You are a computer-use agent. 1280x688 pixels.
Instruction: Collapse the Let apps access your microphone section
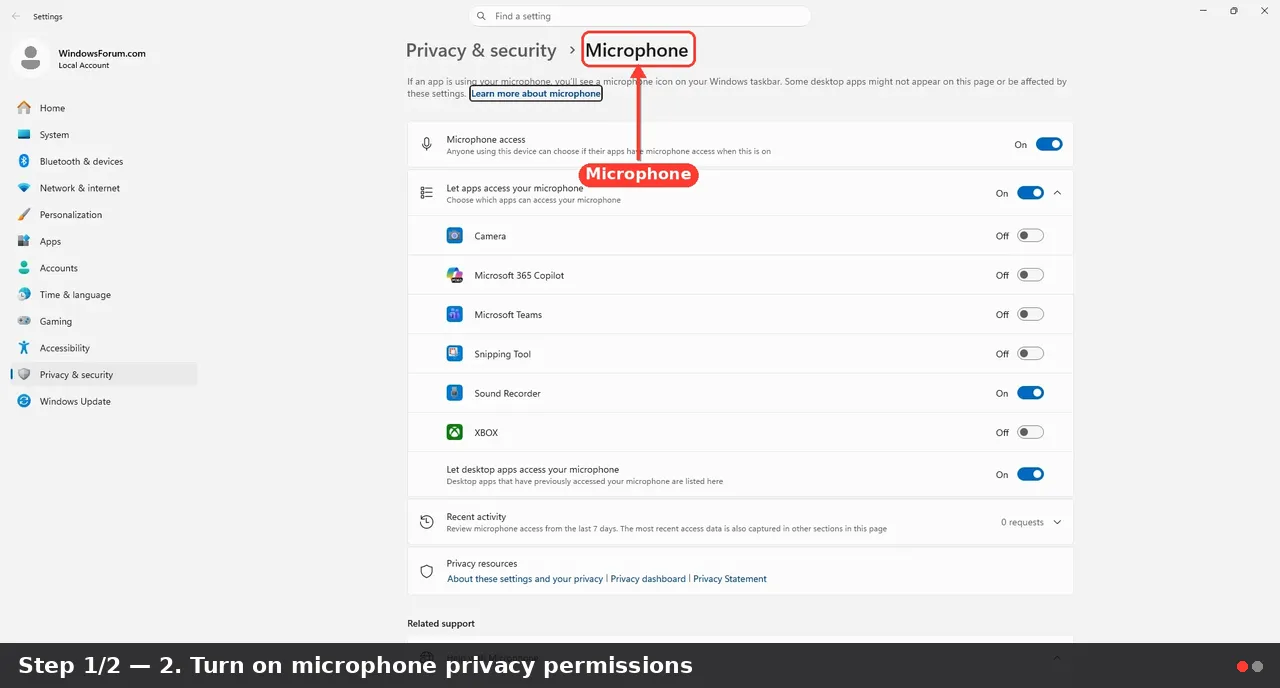[x=1058, y=193]
